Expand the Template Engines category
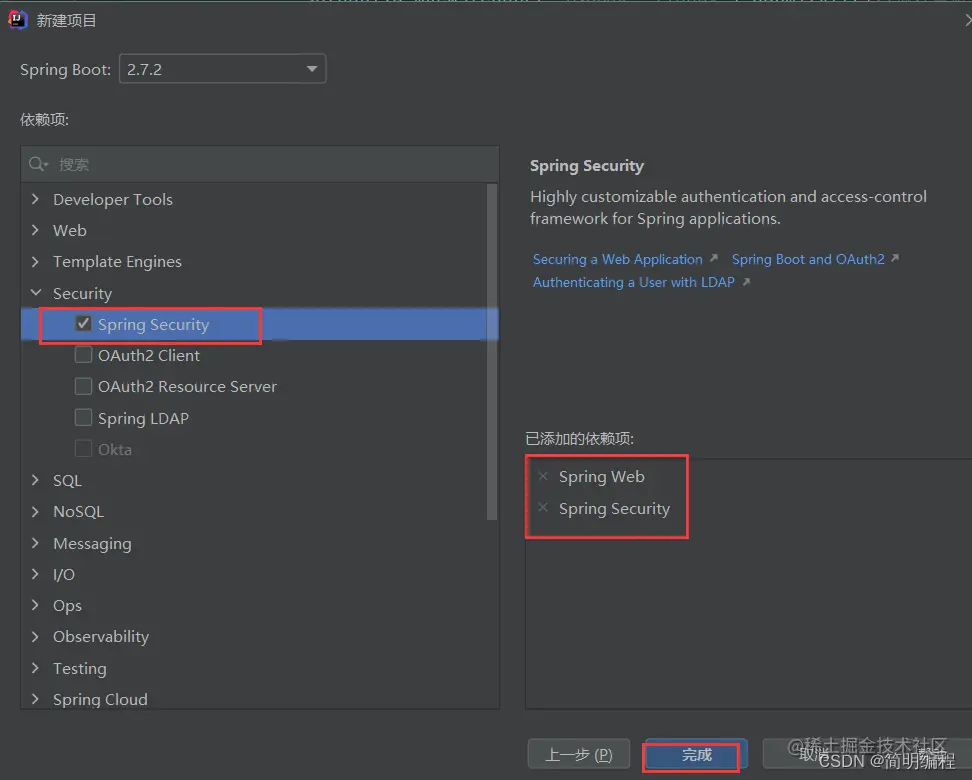The width and height of the screenshot is (972, 780). click(35, 261)
